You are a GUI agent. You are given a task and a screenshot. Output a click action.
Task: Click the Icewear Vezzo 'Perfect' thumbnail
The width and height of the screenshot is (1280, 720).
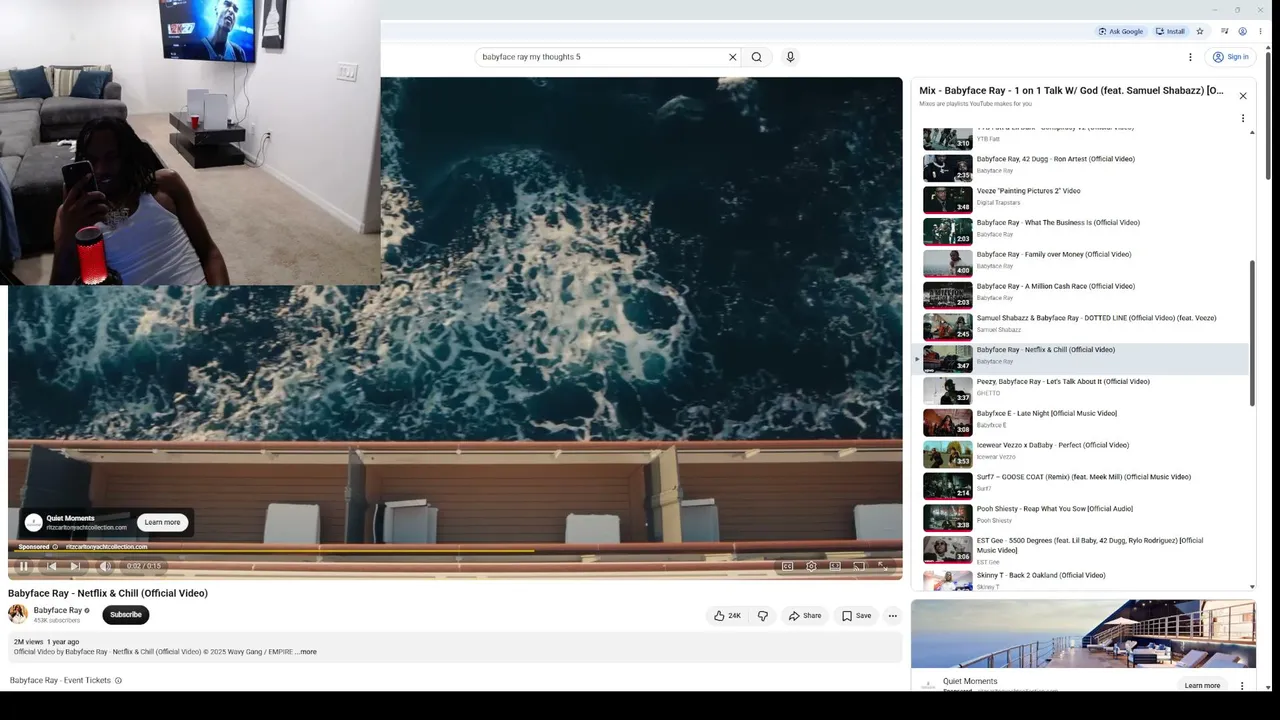[947, 454]
